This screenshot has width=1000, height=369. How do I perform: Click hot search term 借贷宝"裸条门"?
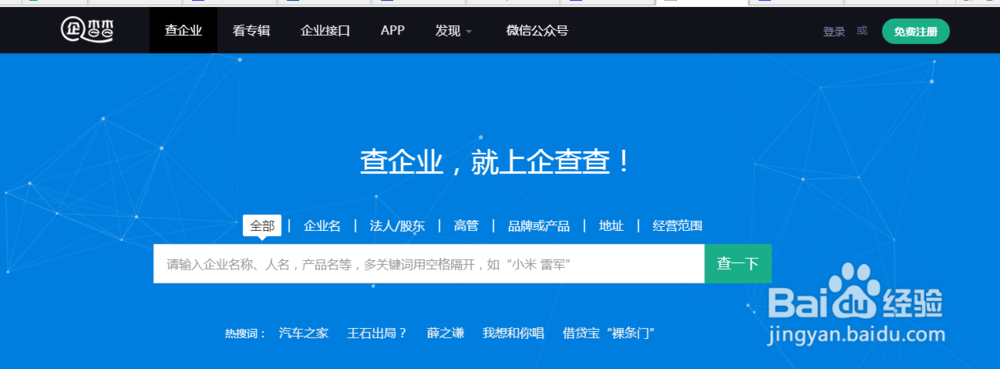pyautogui.click(x=609, y=333)
